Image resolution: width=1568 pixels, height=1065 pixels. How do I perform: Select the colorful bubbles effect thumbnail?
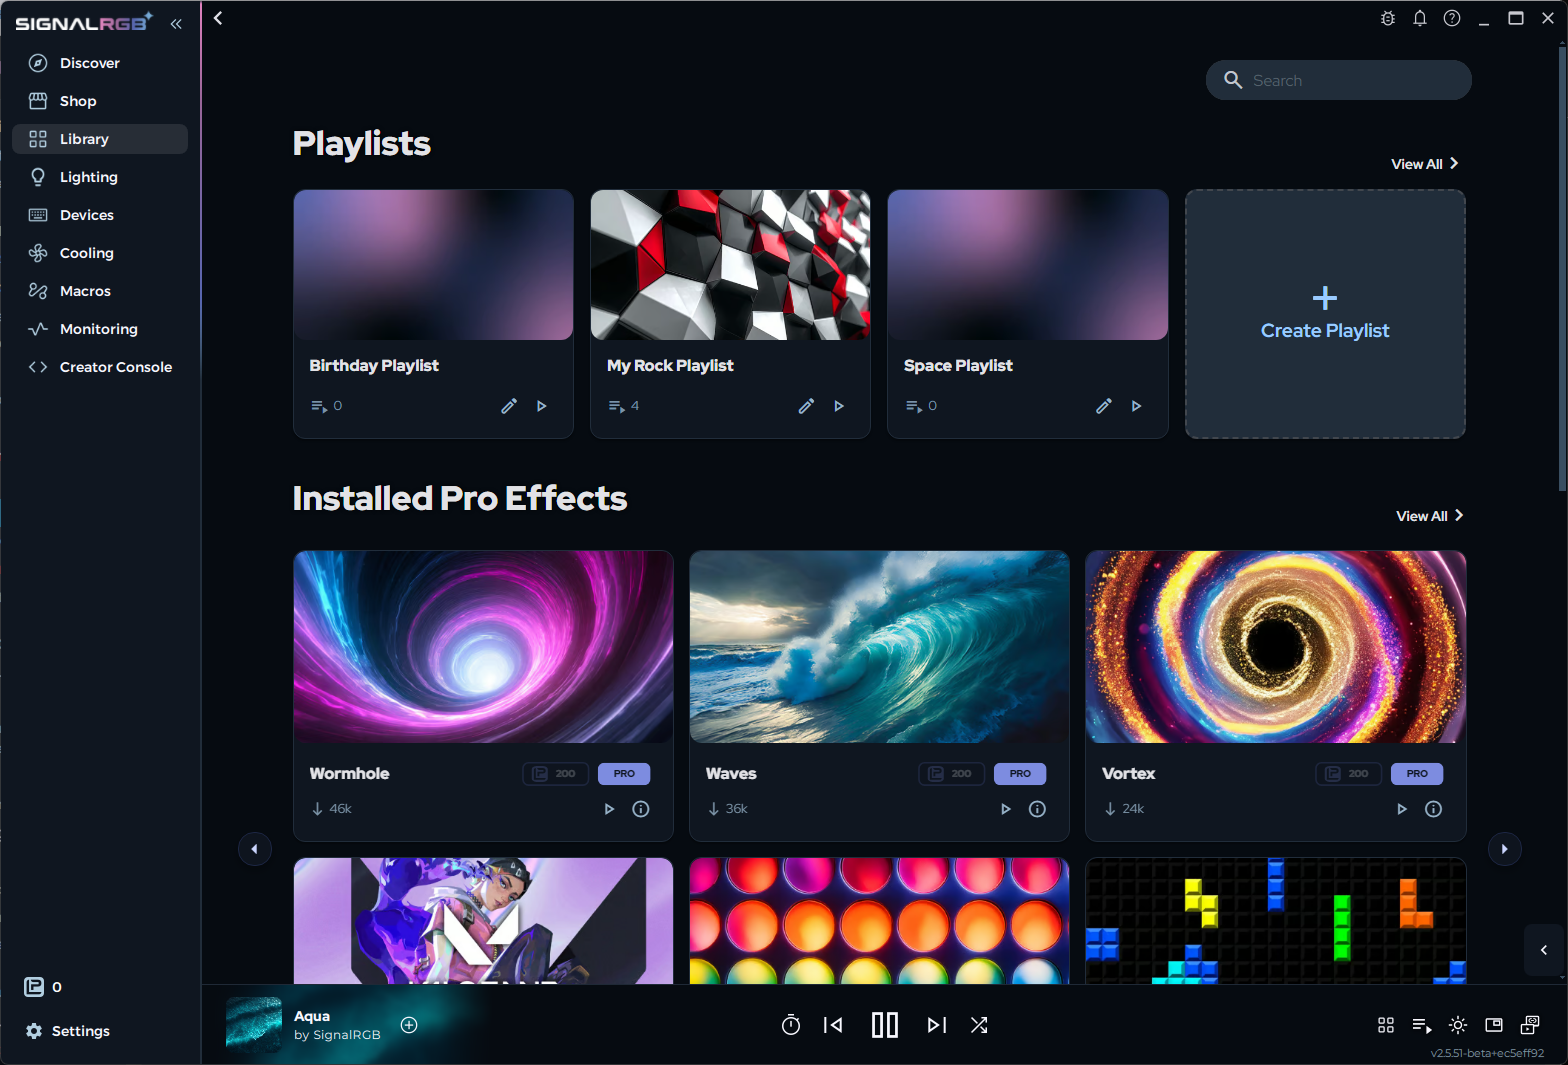tap(879, 921)
